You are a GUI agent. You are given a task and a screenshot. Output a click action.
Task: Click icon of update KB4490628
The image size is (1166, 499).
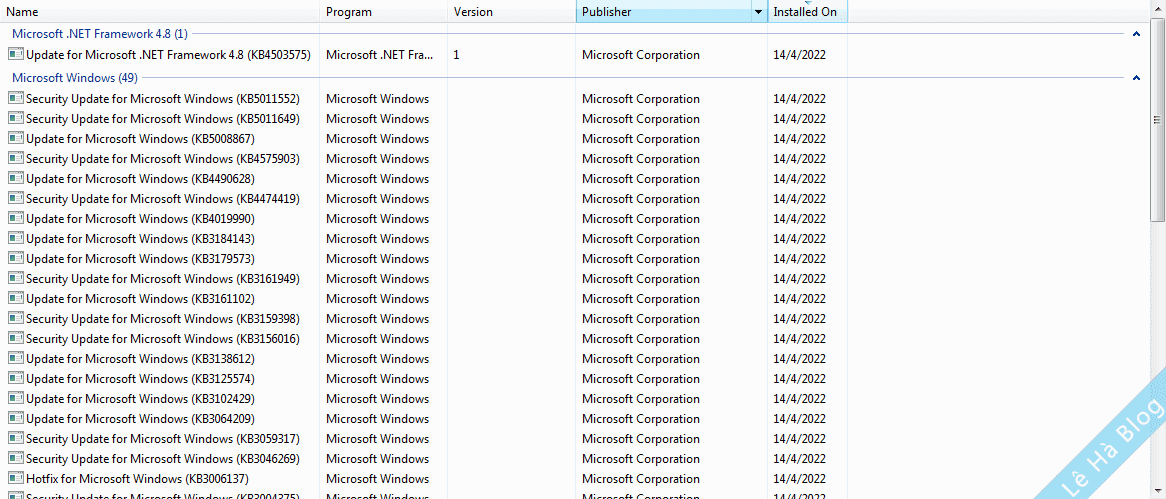click(x=15, y=178)
